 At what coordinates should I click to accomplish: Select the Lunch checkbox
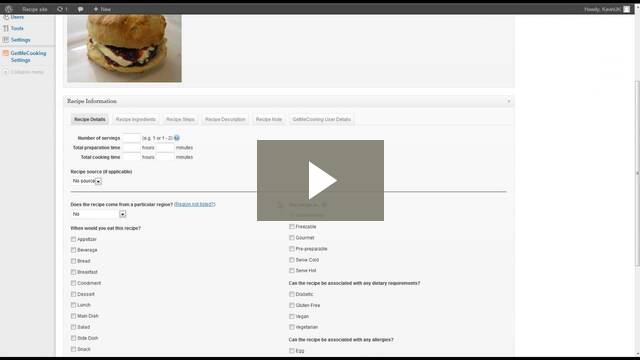(x=73, y=305)
